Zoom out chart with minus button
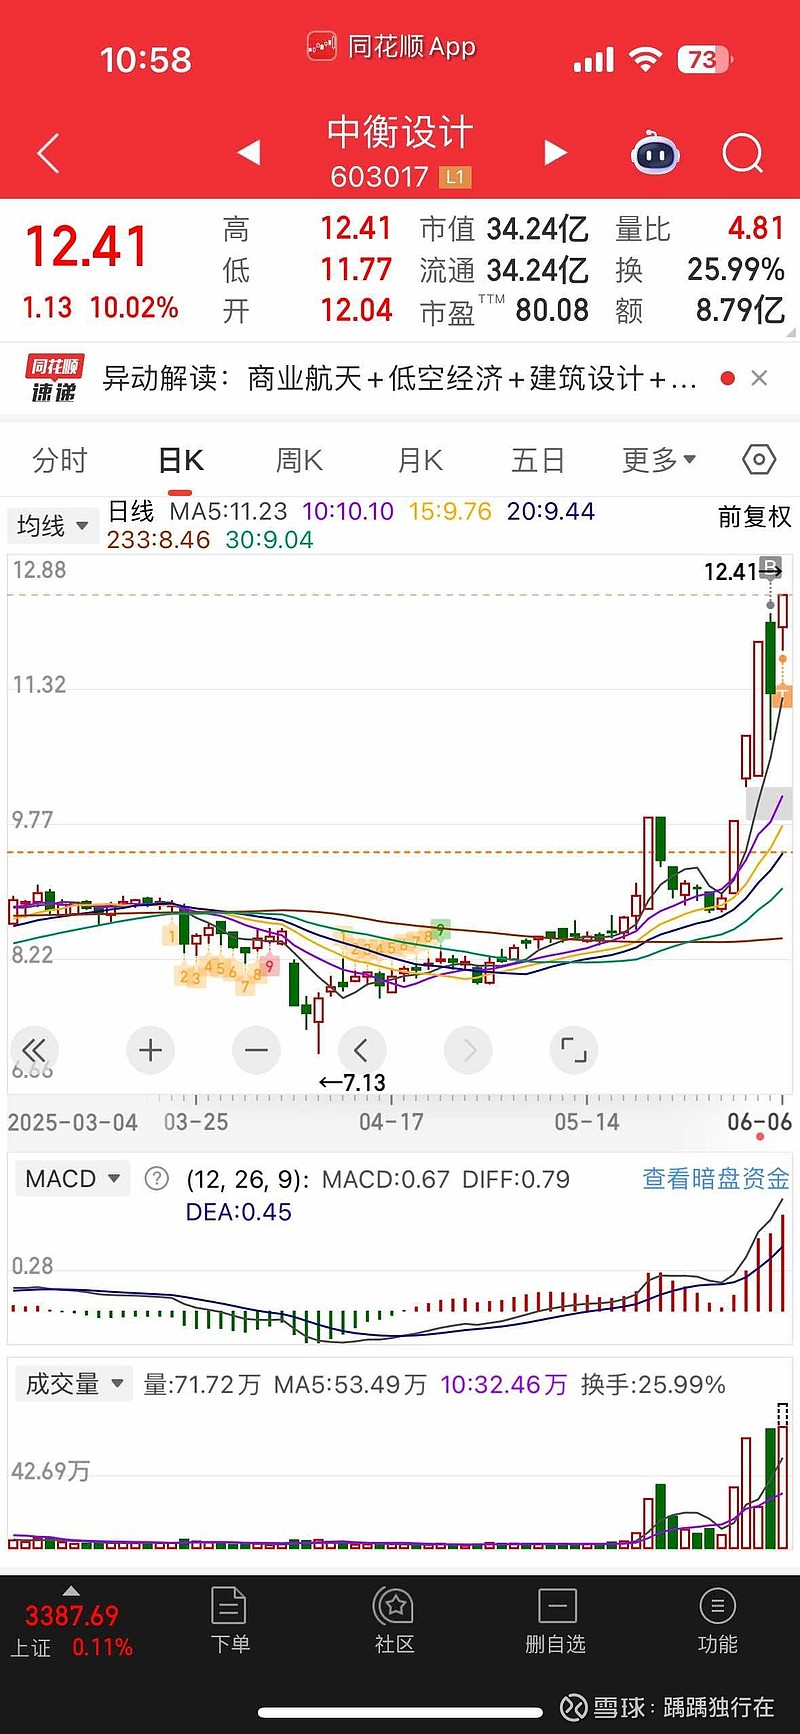This screenshot has width=800, height=1734. (x=256, y=1050)
